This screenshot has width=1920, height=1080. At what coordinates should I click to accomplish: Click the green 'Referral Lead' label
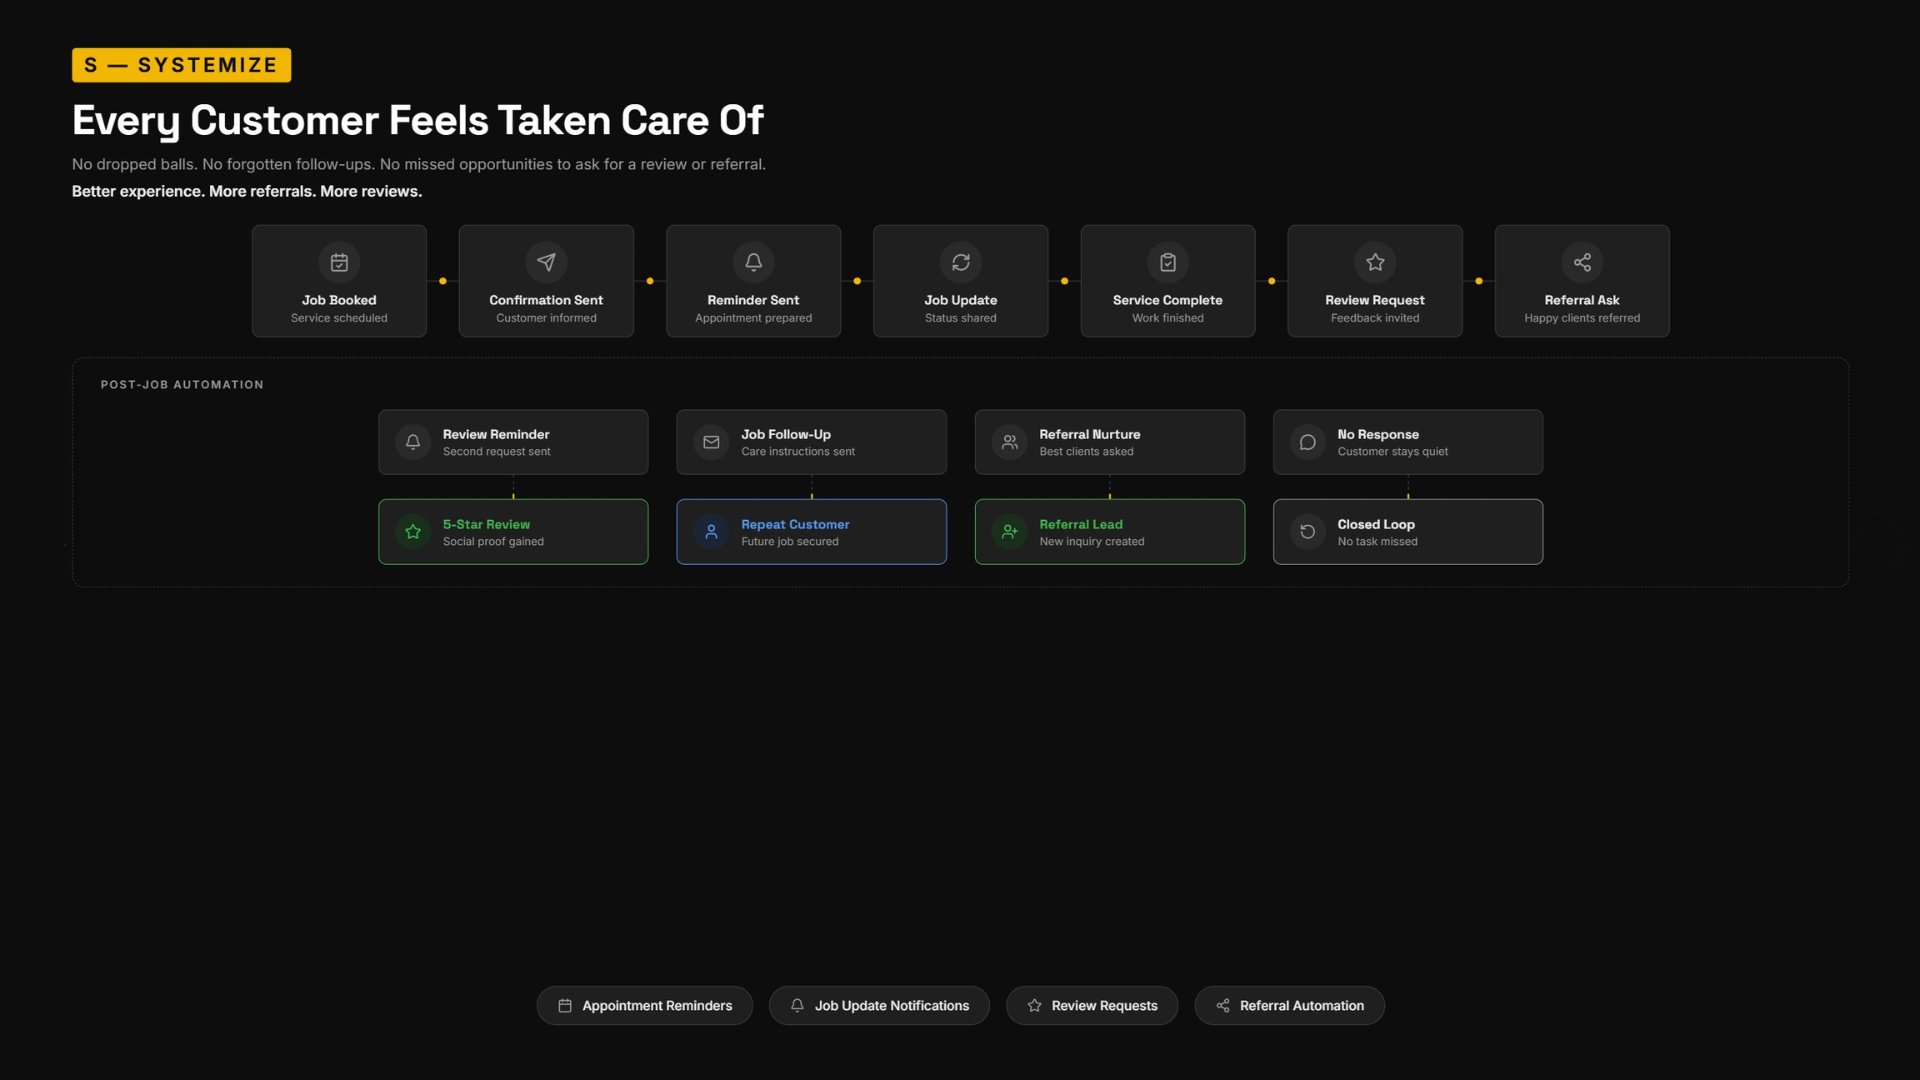[1081, 525]
